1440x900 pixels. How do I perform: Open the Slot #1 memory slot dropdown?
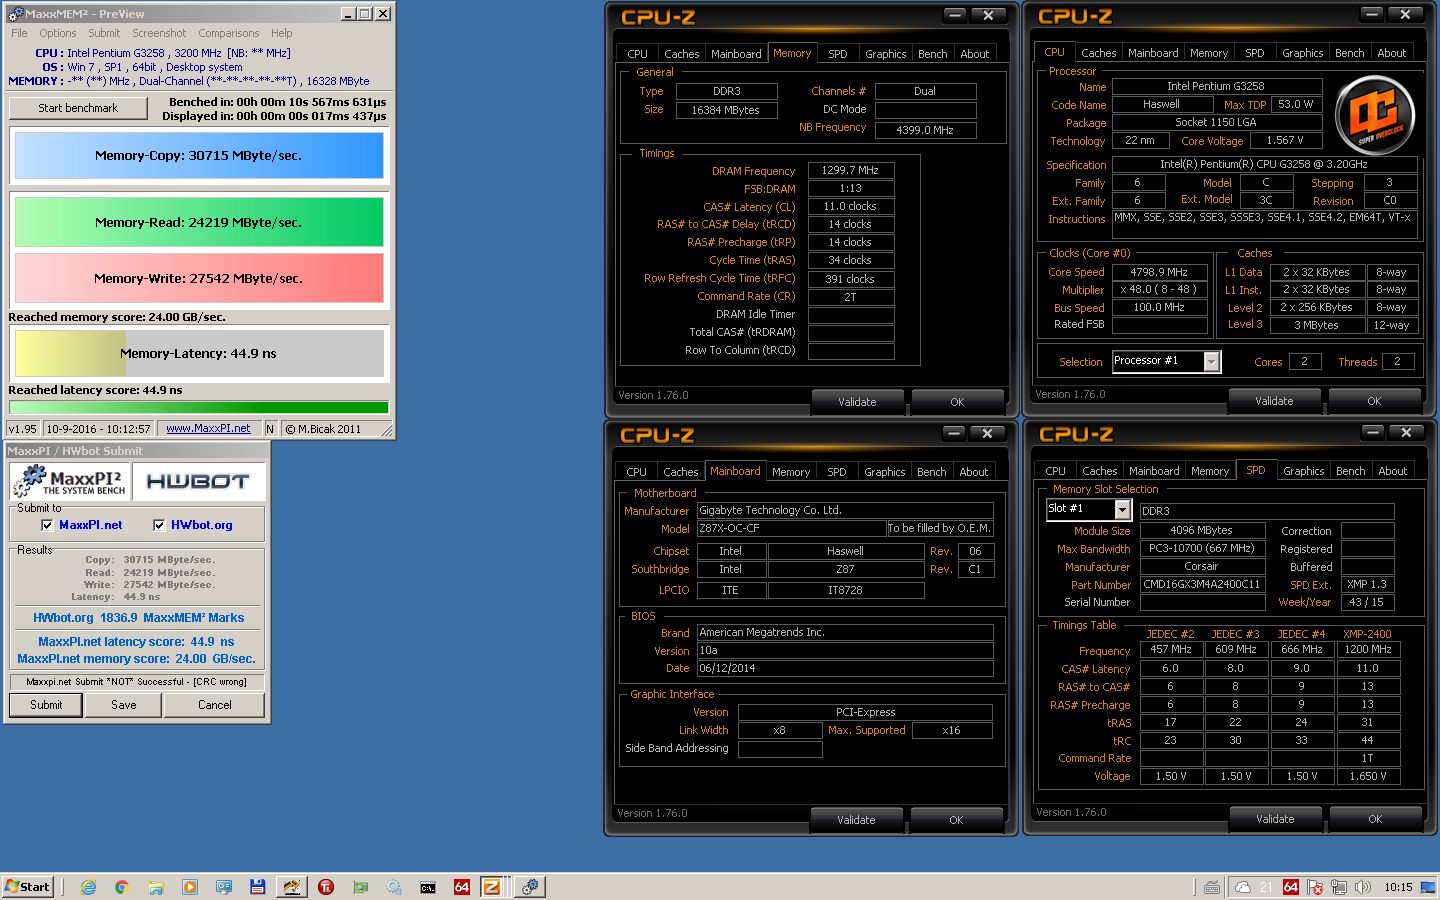tap(1122, 510)
